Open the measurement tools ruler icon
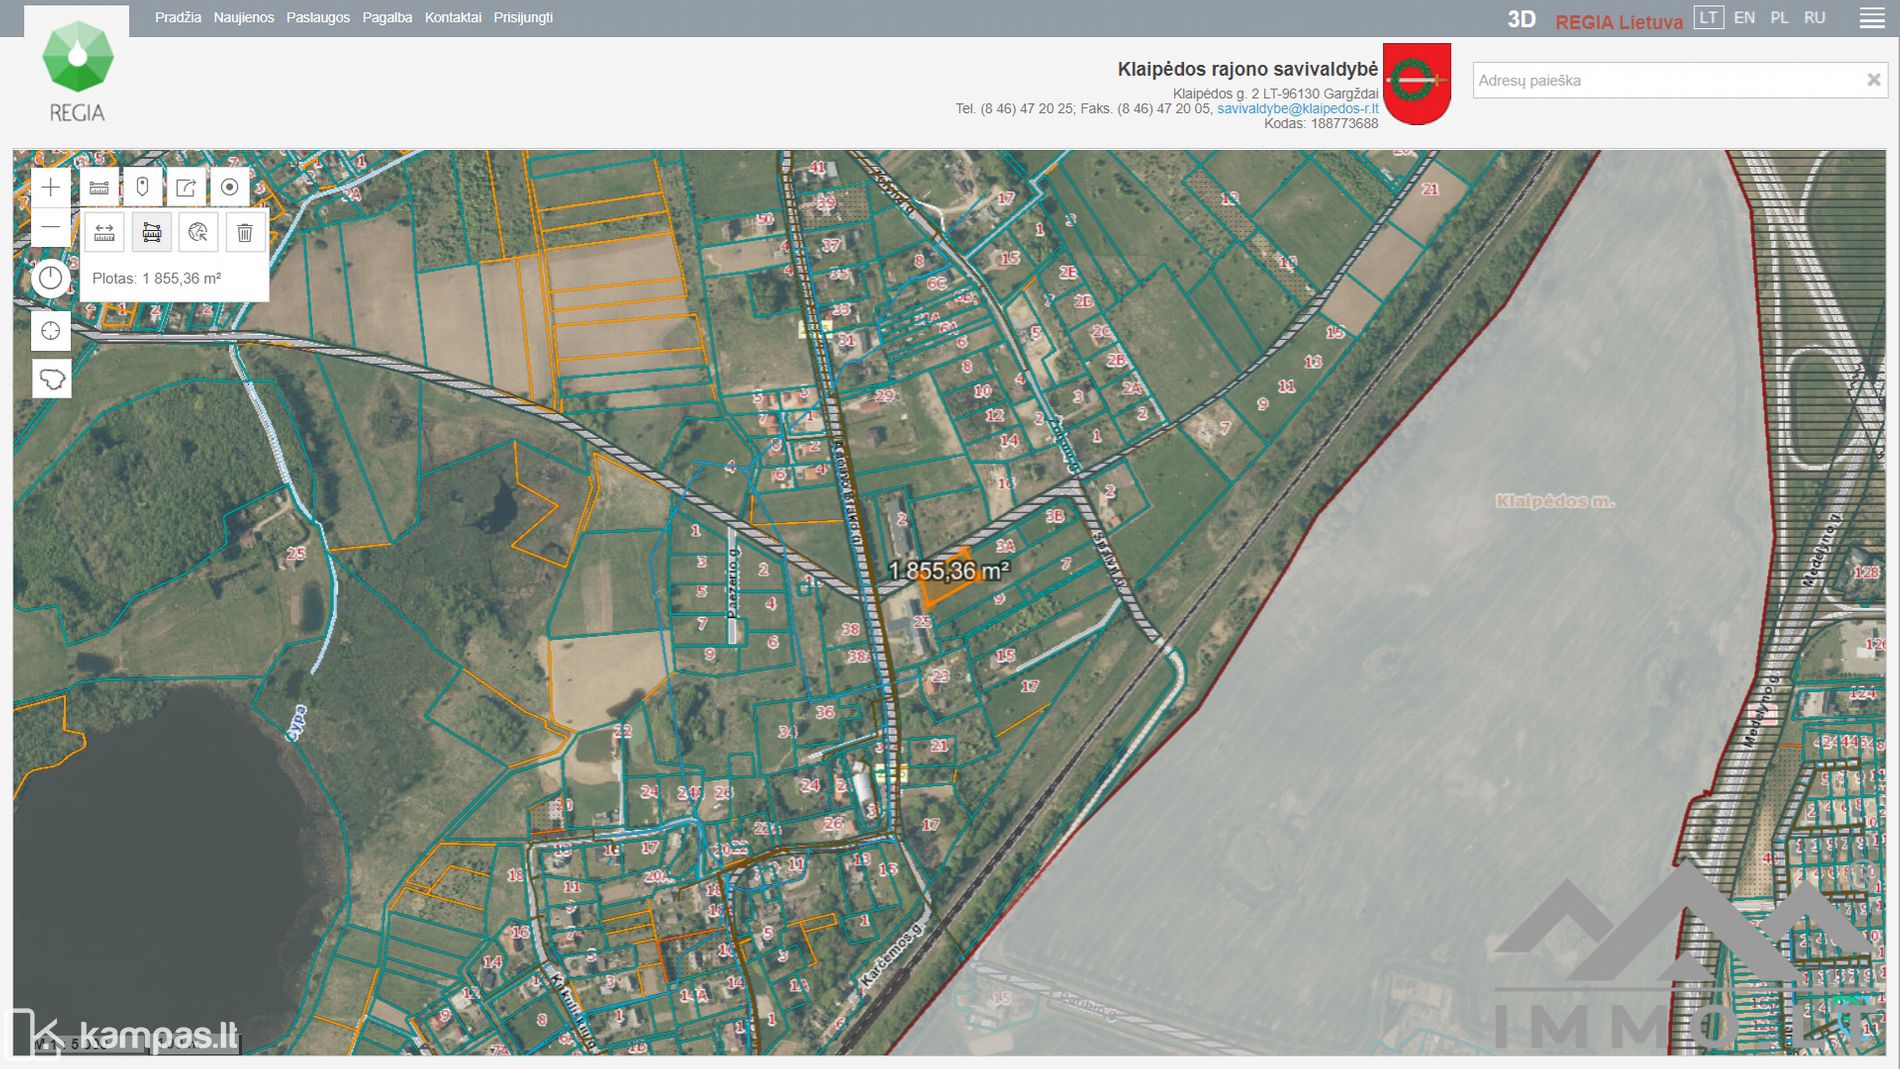Viewport: 1900px width, 1069px height. tap(99, 187)
